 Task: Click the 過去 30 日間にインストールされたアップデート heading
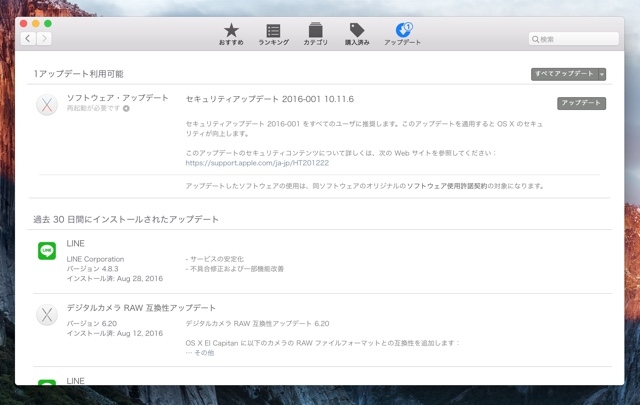tap(126, 219)
